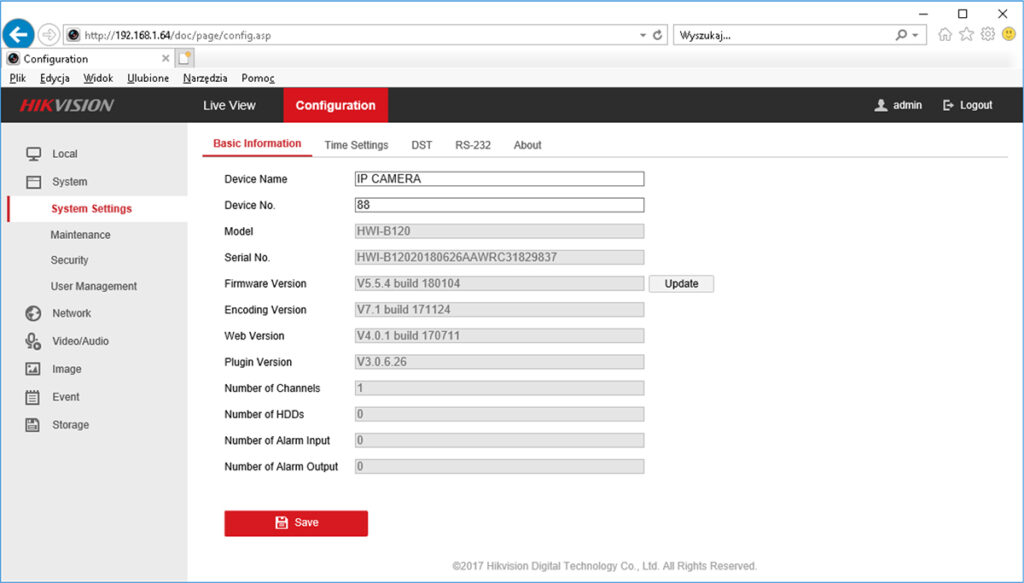Click the Update firmware button

tap(681, 283)
